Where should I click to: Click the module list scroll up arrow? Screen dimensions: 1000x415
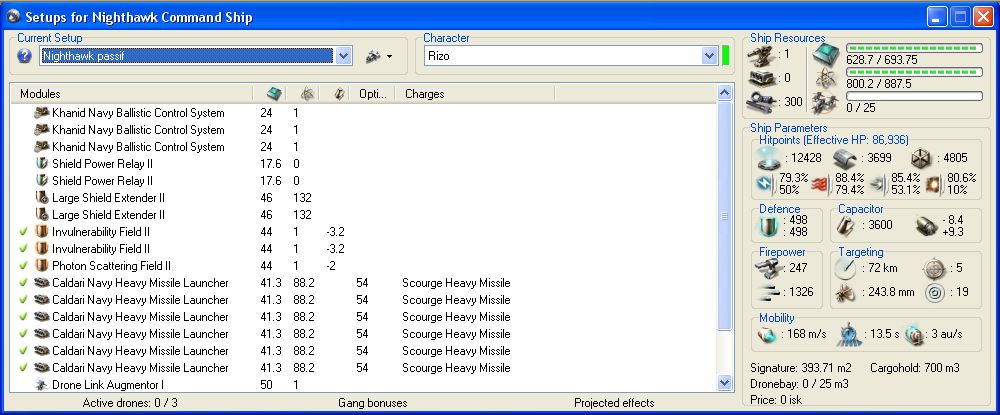click(x=724, y=93)
